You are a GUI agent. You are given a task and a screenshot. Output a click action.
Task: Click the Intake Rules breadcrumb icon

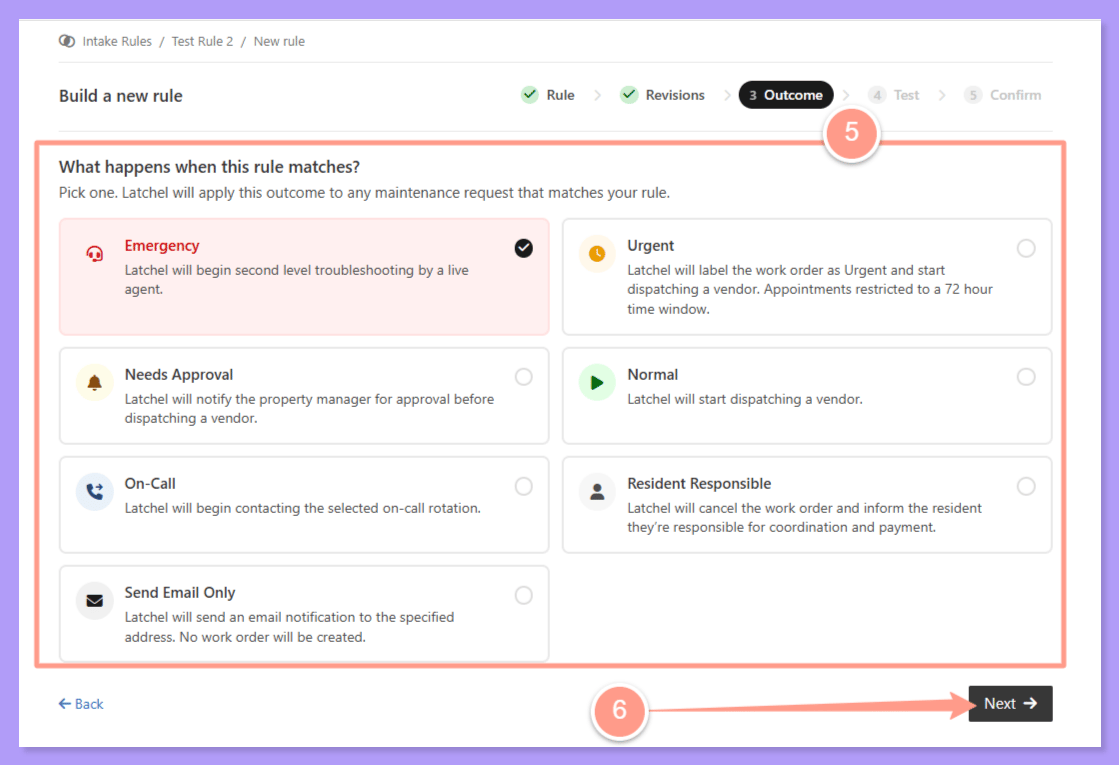click(66, 41)
